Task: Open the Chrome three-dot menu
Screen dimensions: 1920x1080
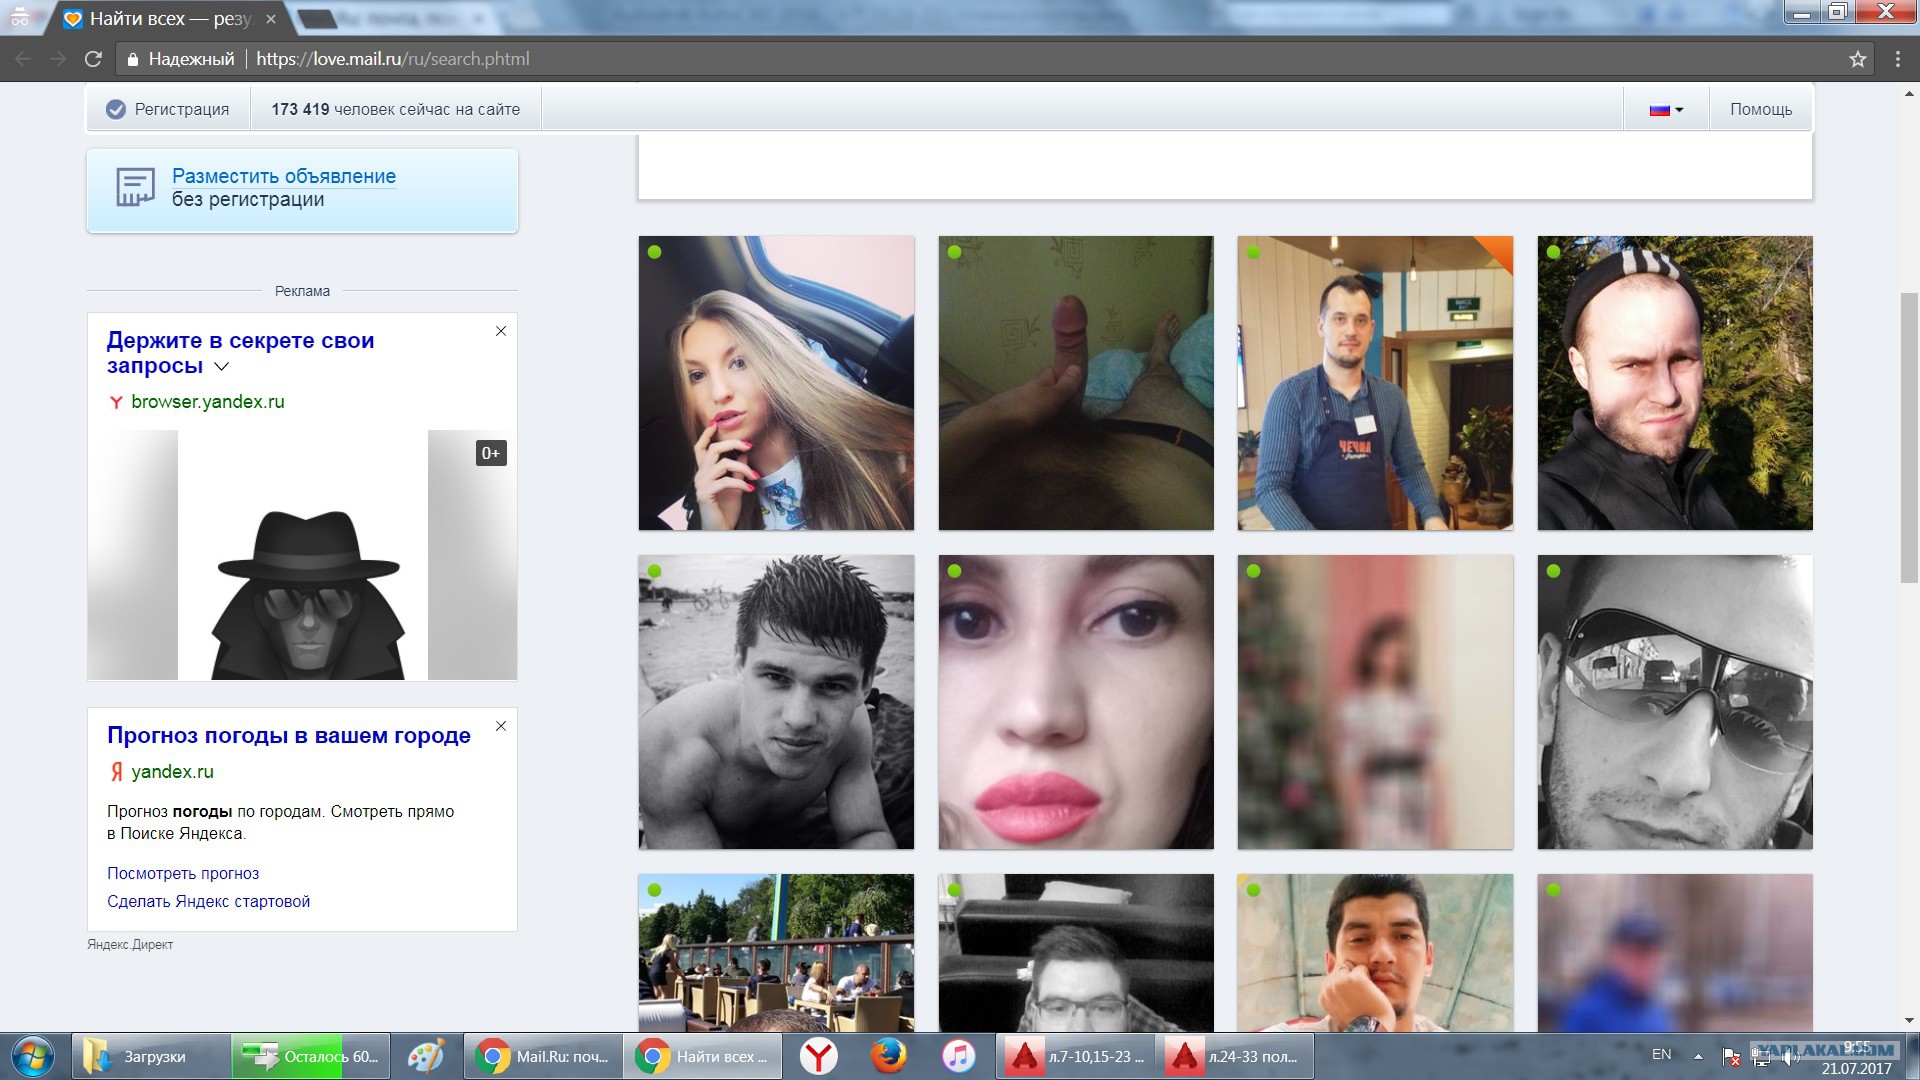Action: [x=1897, y=59]
